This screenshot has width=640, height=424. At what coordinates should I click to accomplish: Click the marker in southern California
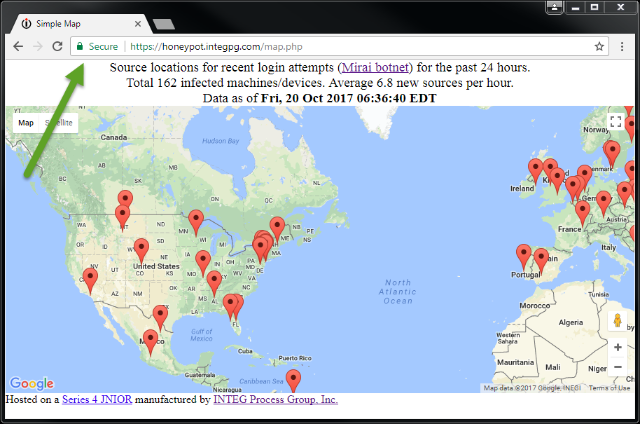[90, 278]
